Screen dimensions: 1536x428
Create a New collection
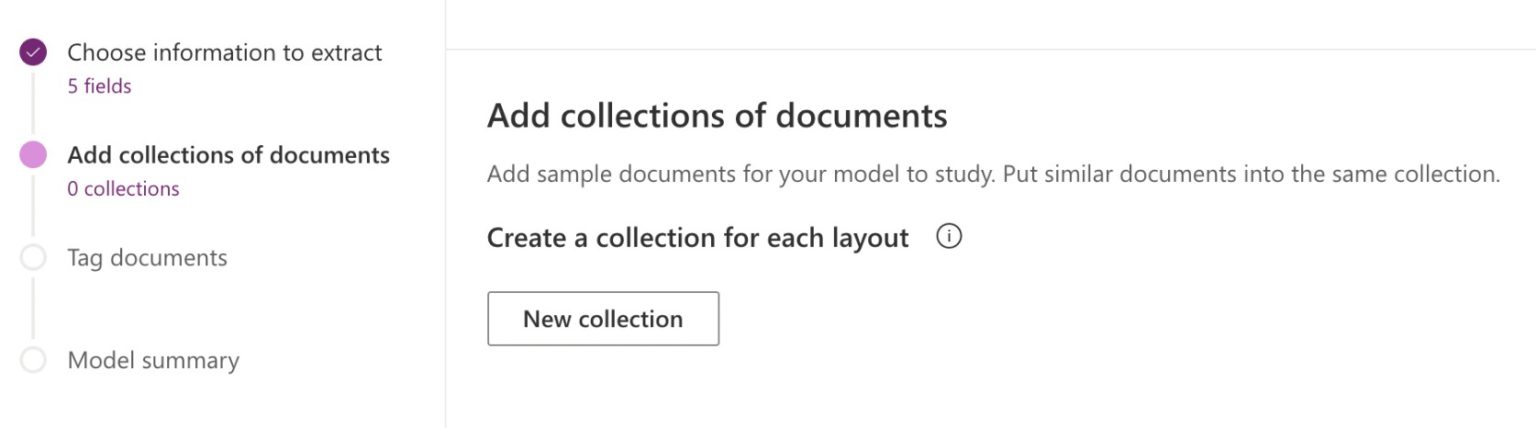click(x=603, y=319)
